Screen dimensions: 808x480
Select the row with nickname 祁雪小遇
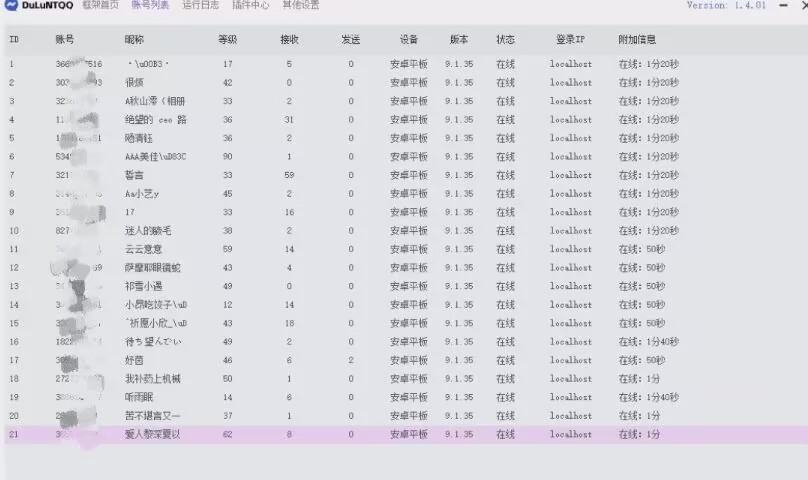coord(404,286)
